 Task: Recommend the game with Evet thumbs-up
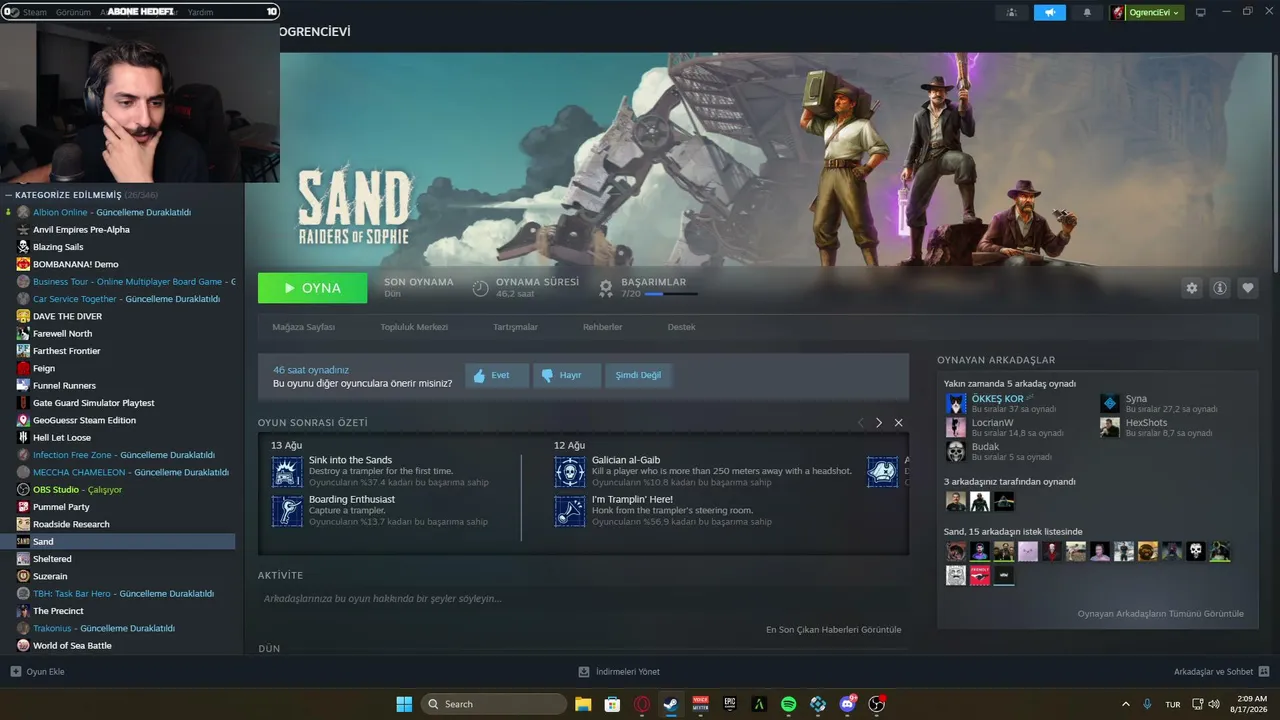click(x=497, y=376)
